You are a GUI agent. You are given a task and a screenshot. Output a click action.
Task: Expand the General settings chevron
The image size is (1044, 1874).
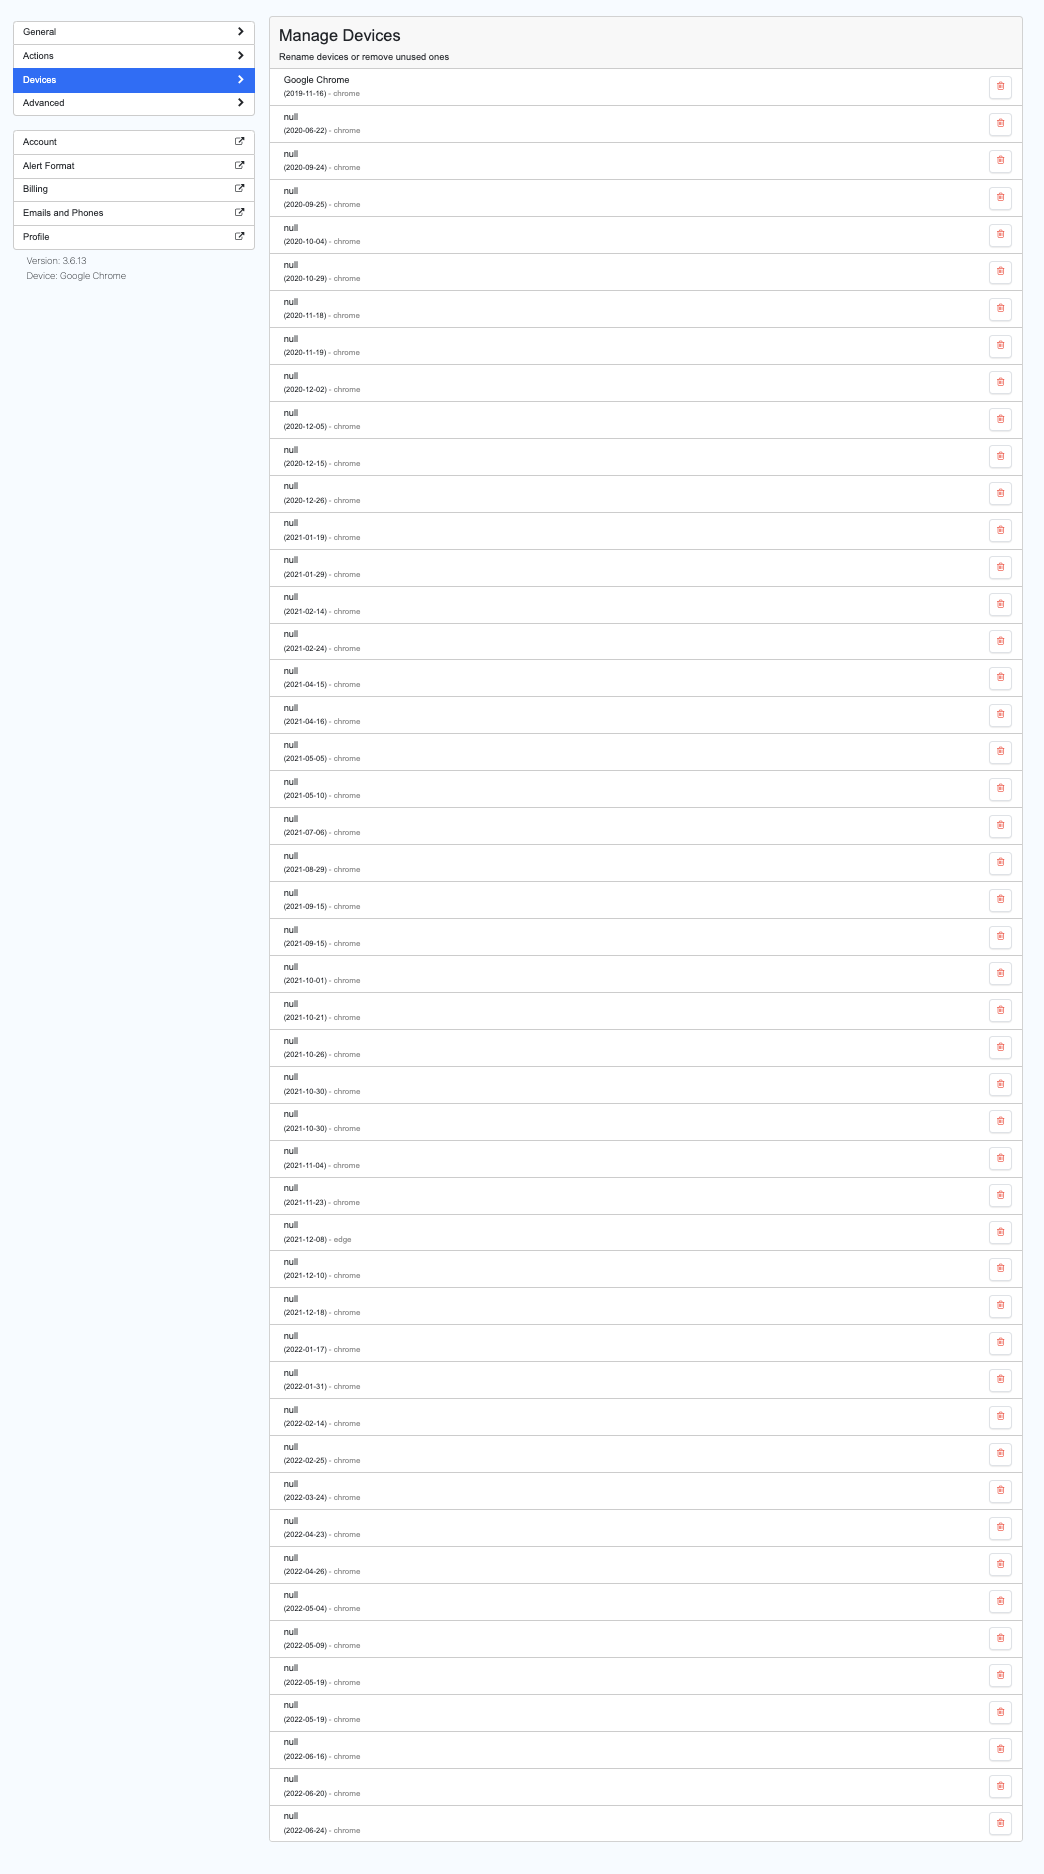click(240, 32)
